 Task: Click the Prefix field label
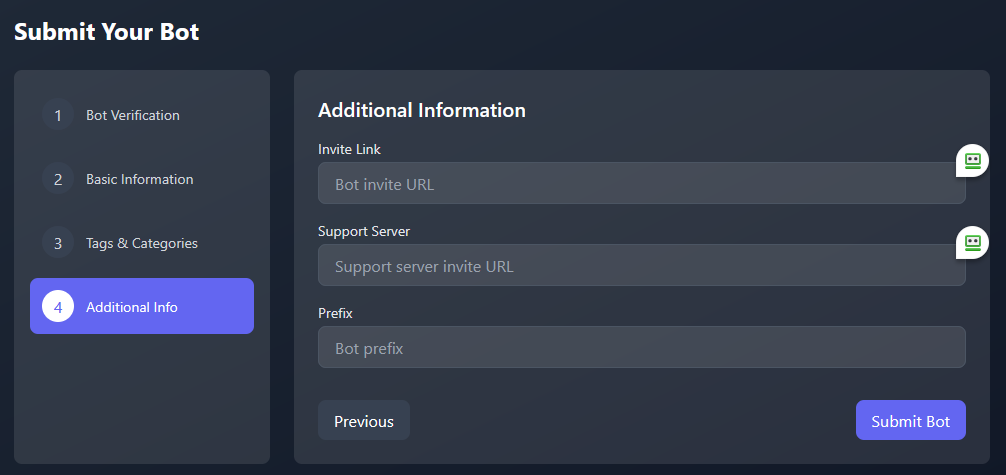336,314
